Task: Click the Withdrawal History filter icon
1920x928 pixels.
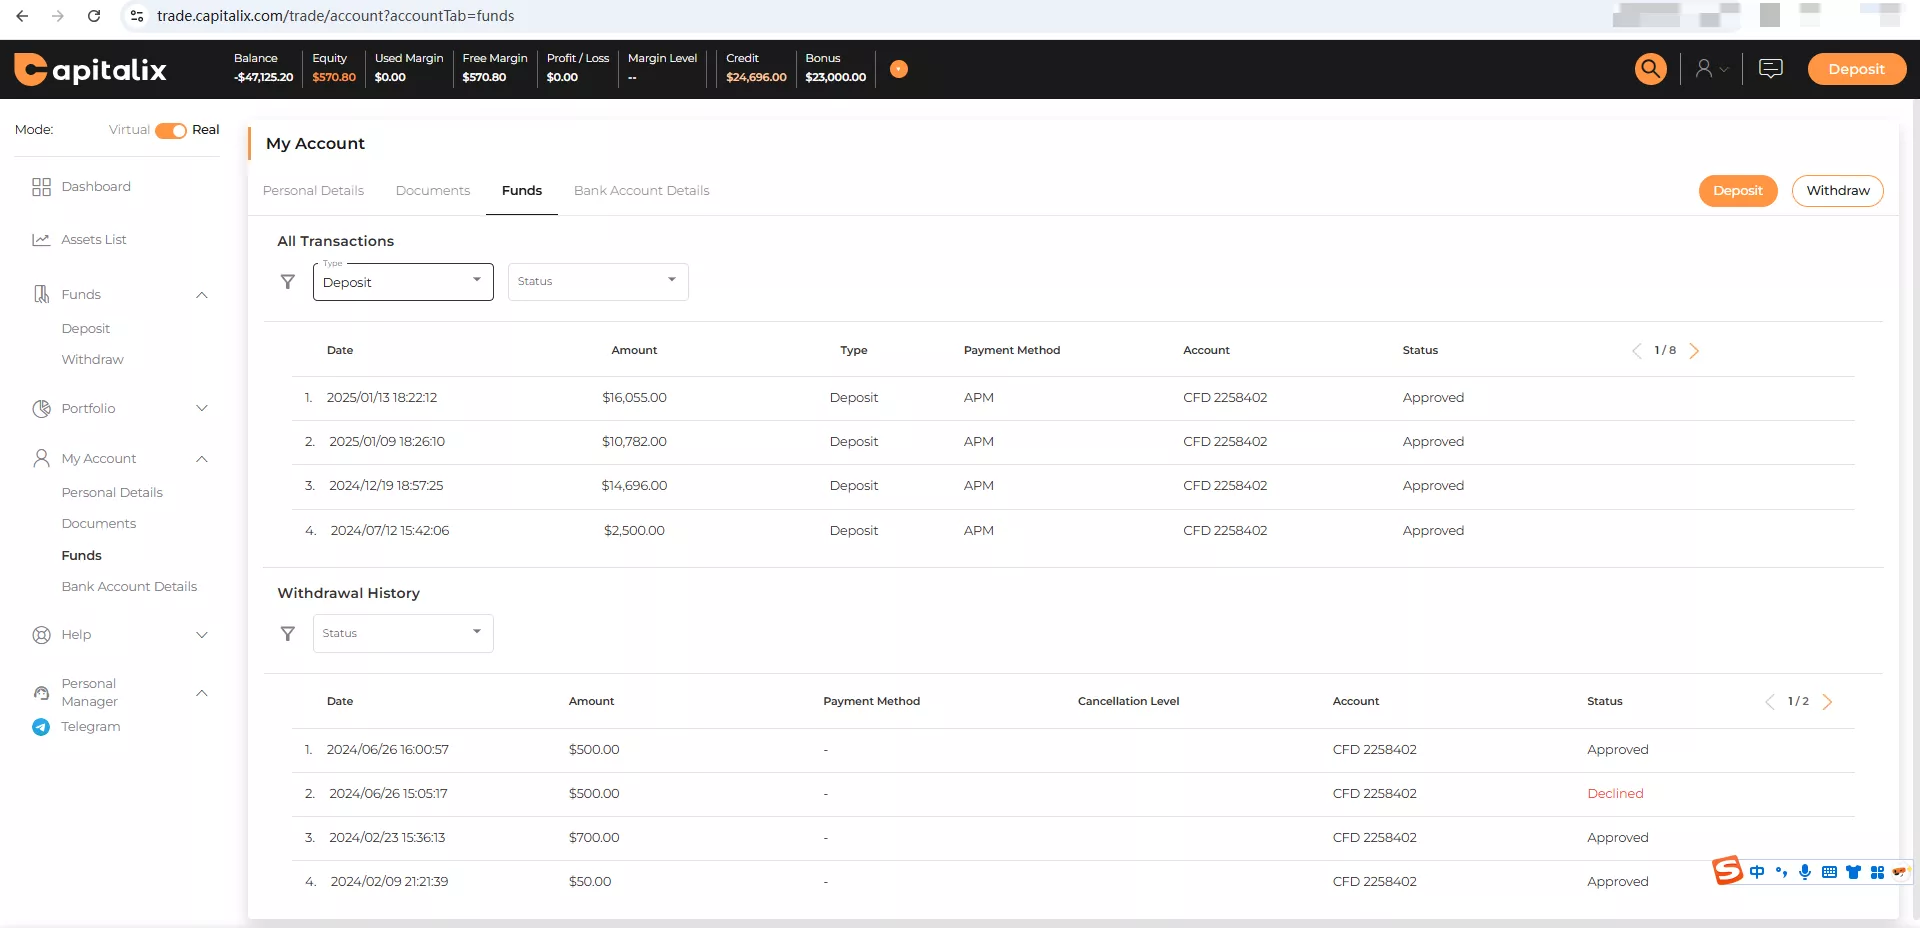Action: (x=288, y=634)
